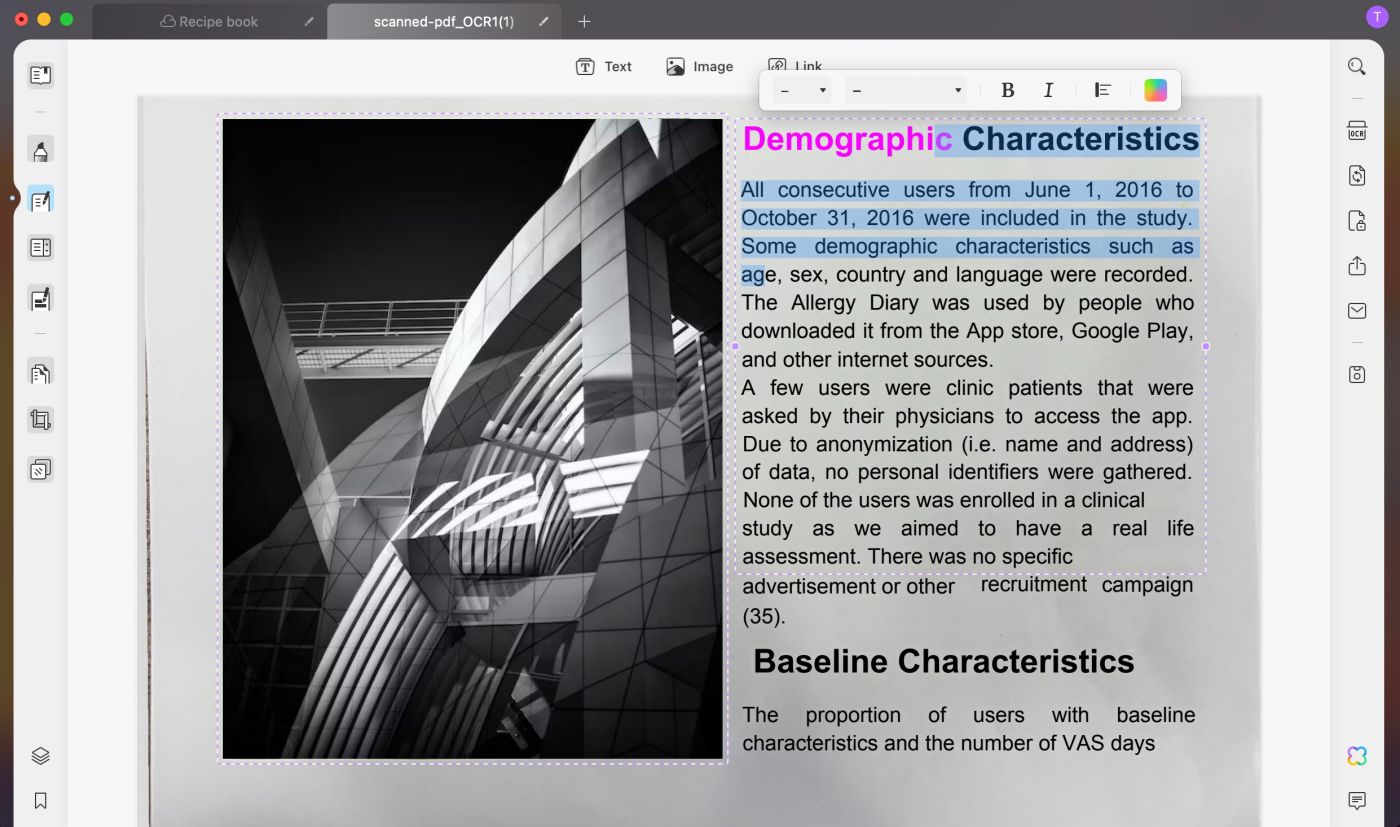This screenshot has width=1400, height=827.
Task: Send file by email icon
Action: (1356, 311)
